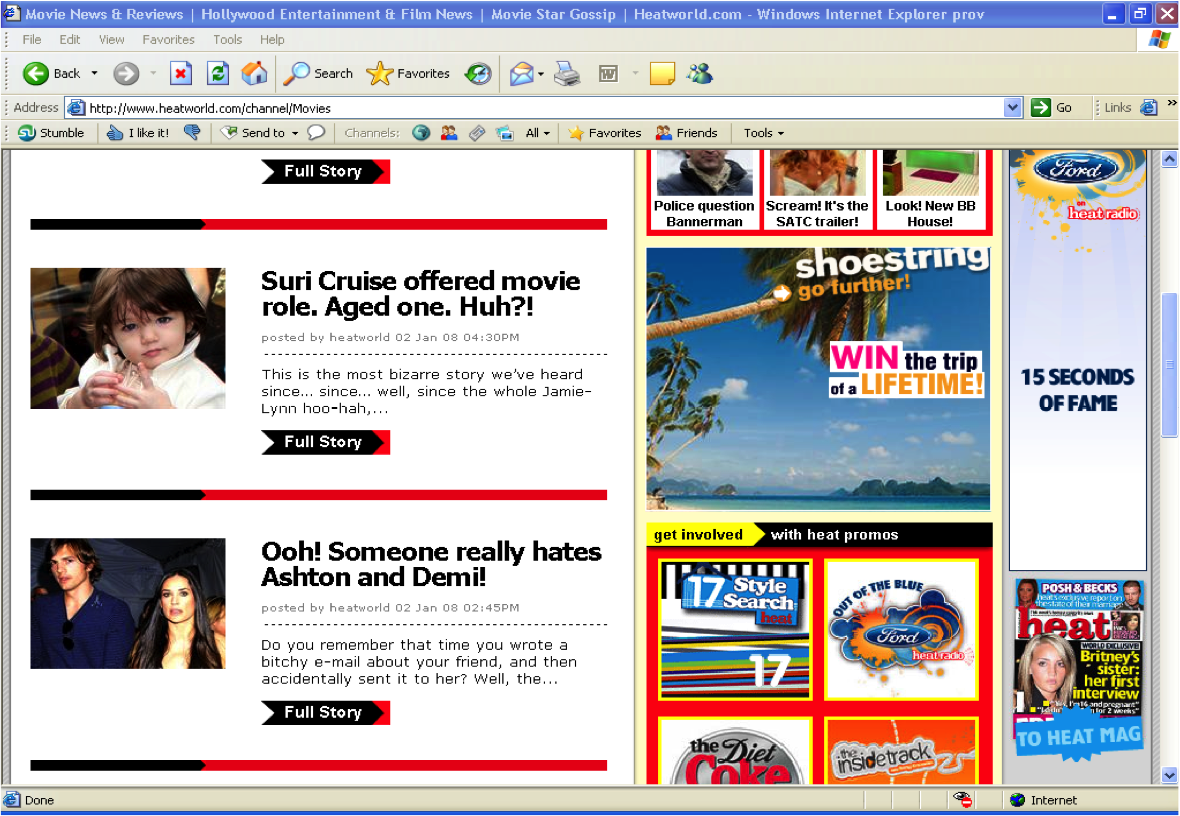Open the File menu
Viewport: 1180px width, 816px height.
[32, 39]
